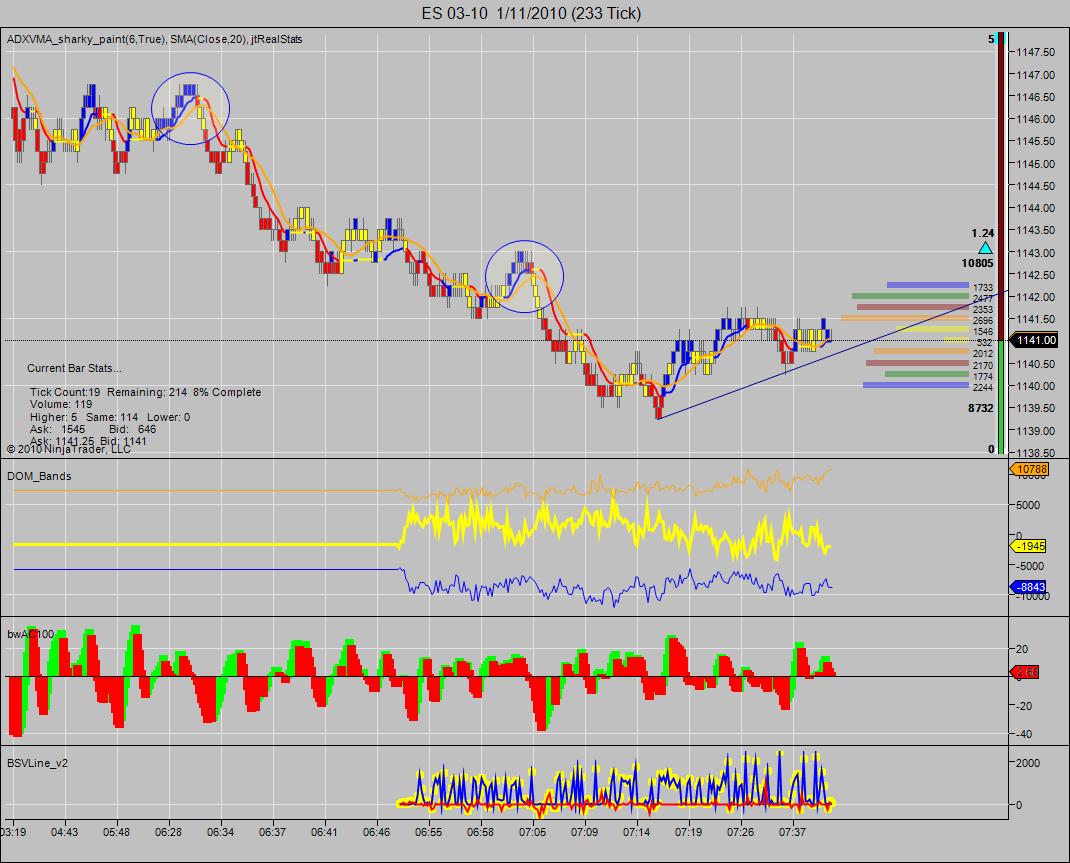Click the -40 bwAC100 axis label

(1024, 735)
